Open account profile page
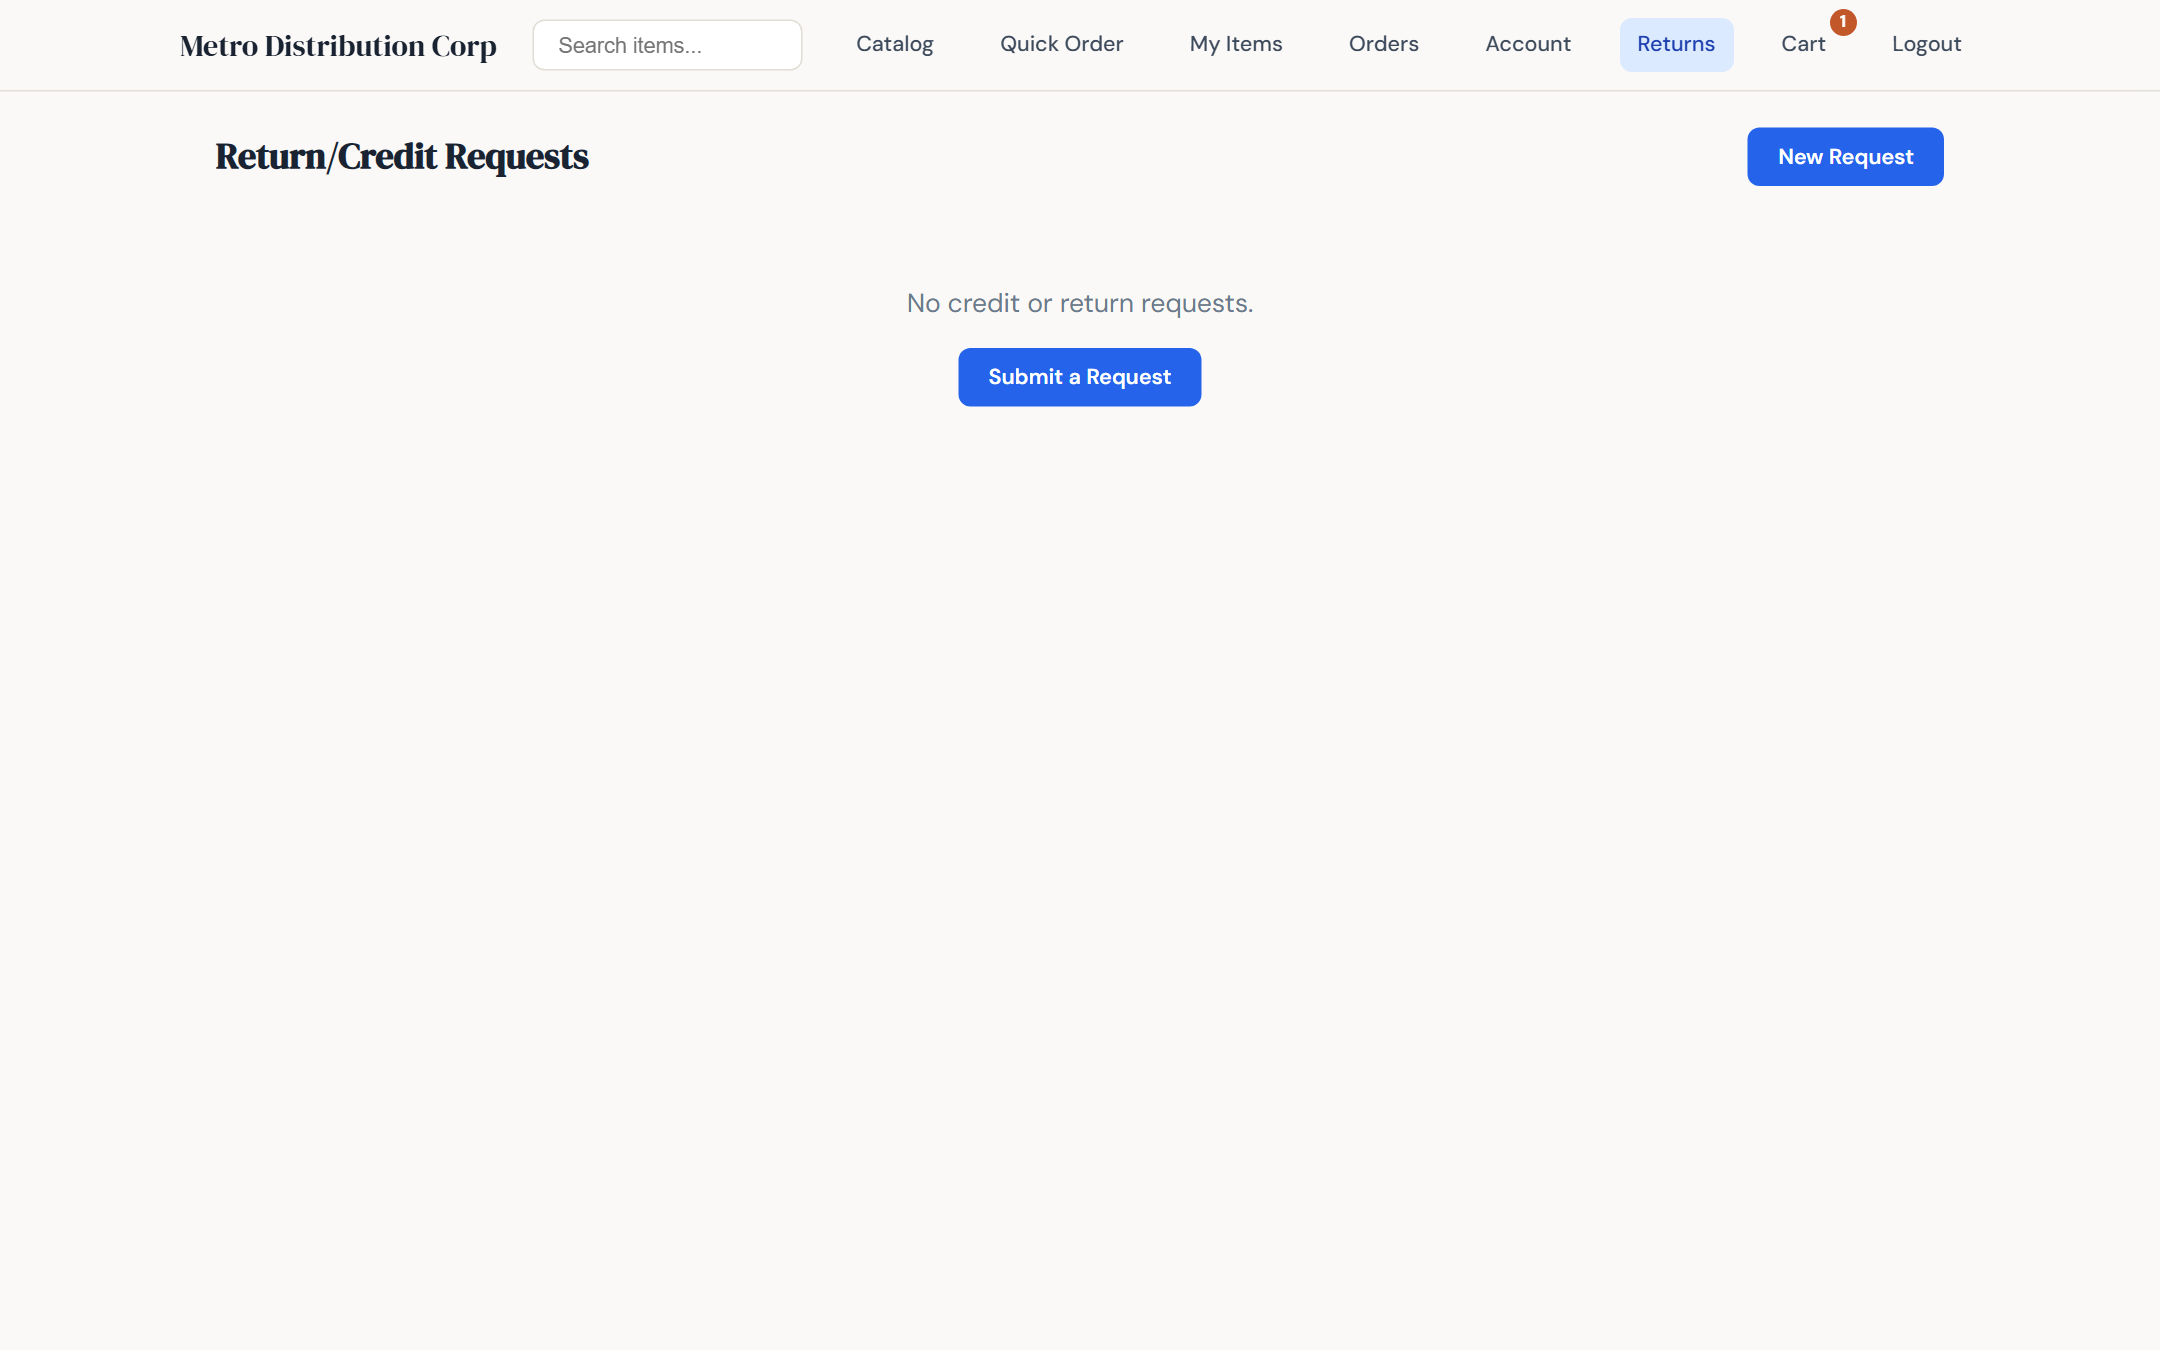The image size is (2160, 1350). (x=1527, y=44)
